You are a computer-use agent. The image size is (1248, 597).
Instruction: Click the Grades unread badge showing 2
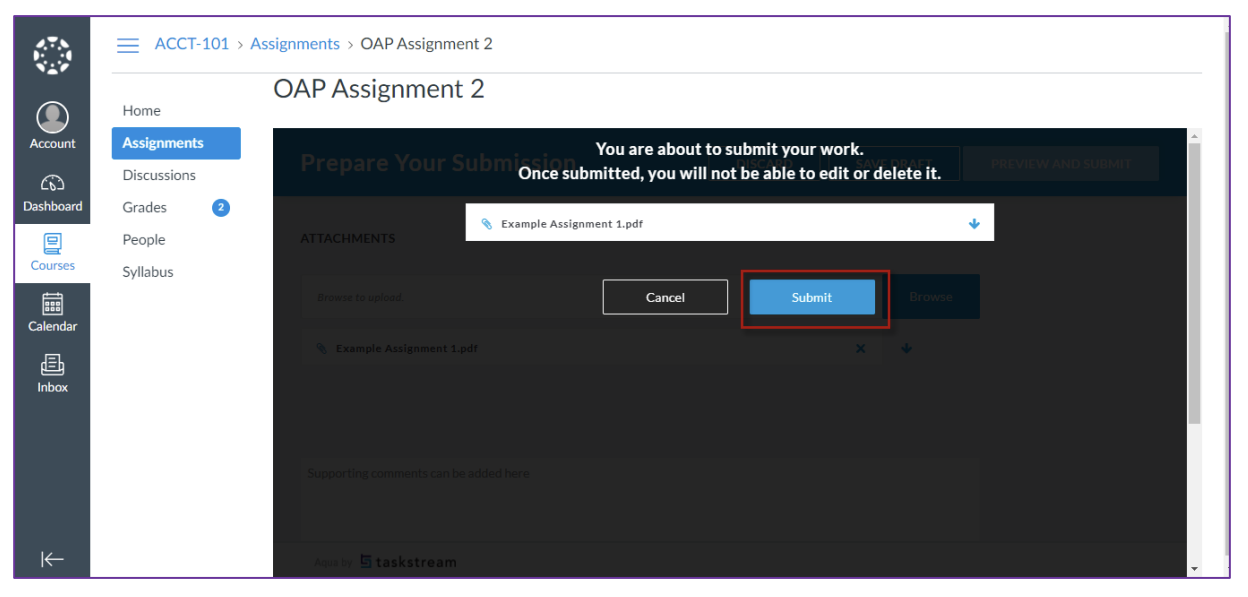pos(221,208)
